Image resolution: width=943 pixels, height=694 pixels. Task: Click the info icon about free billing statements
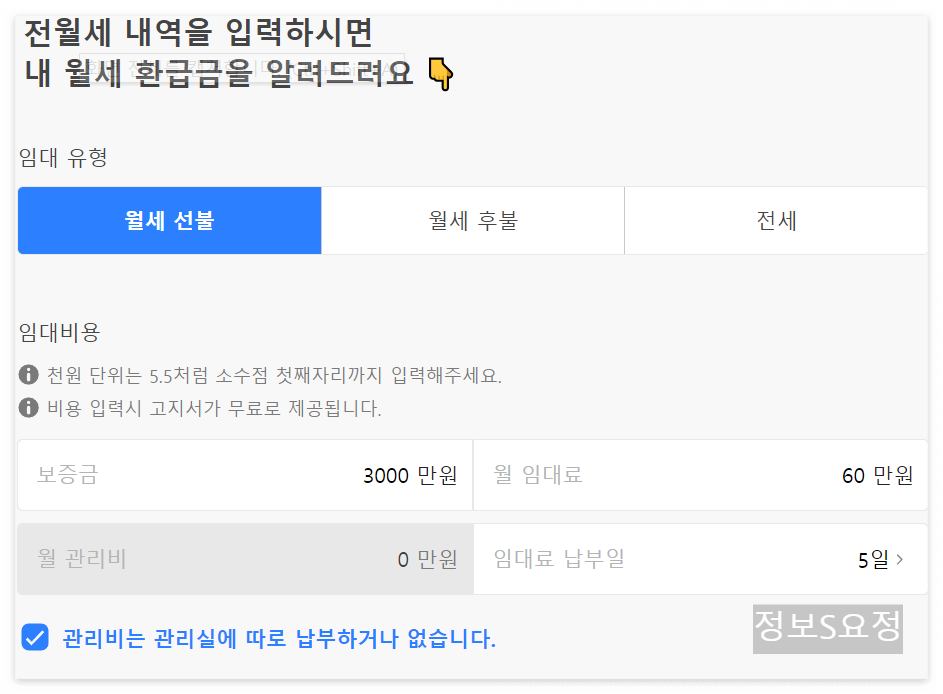[26, 405]
